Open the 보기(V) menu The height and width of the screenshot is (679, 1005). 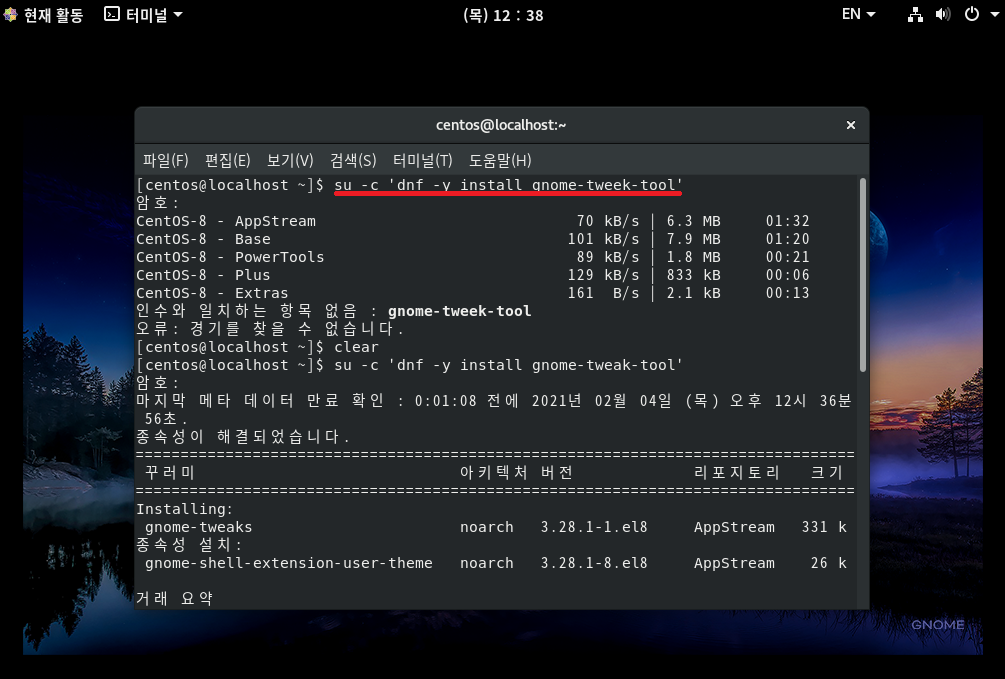pos(290,160)
